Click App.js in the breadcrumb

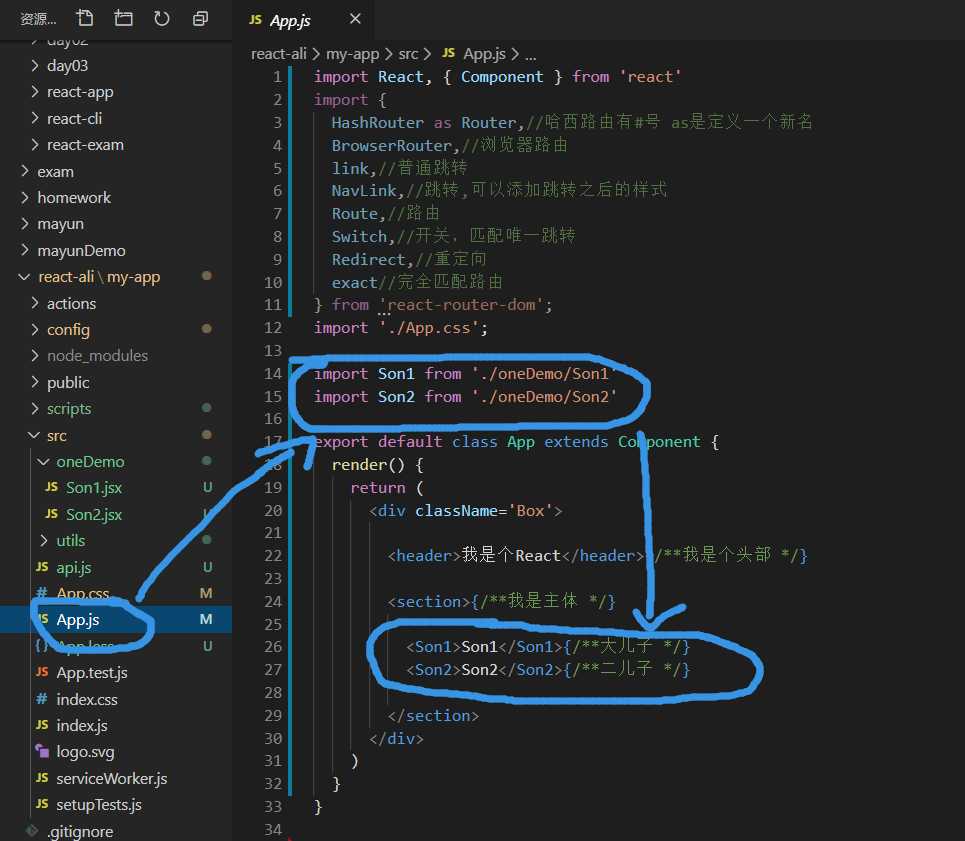coord(484,54)
